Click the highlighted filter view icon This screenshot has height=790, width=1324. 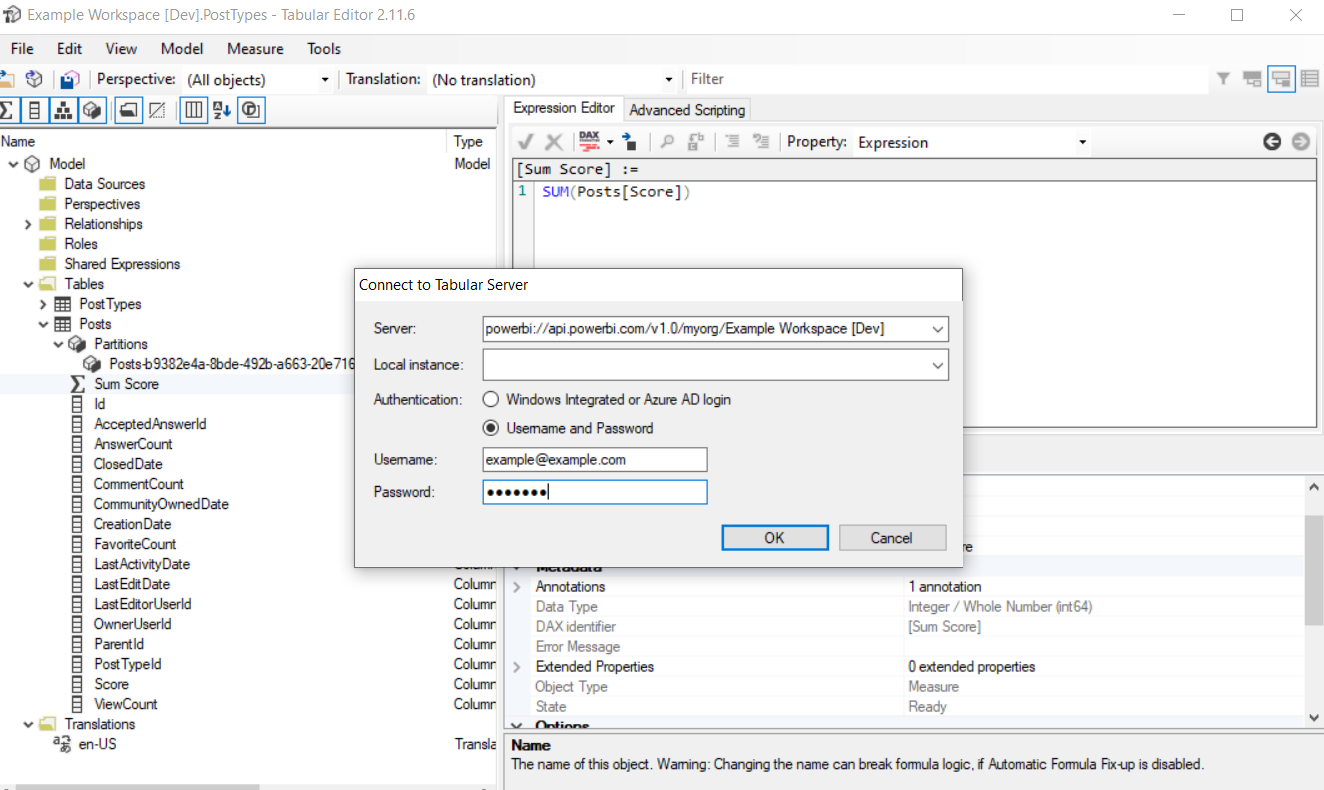(x=1281, y=79)
